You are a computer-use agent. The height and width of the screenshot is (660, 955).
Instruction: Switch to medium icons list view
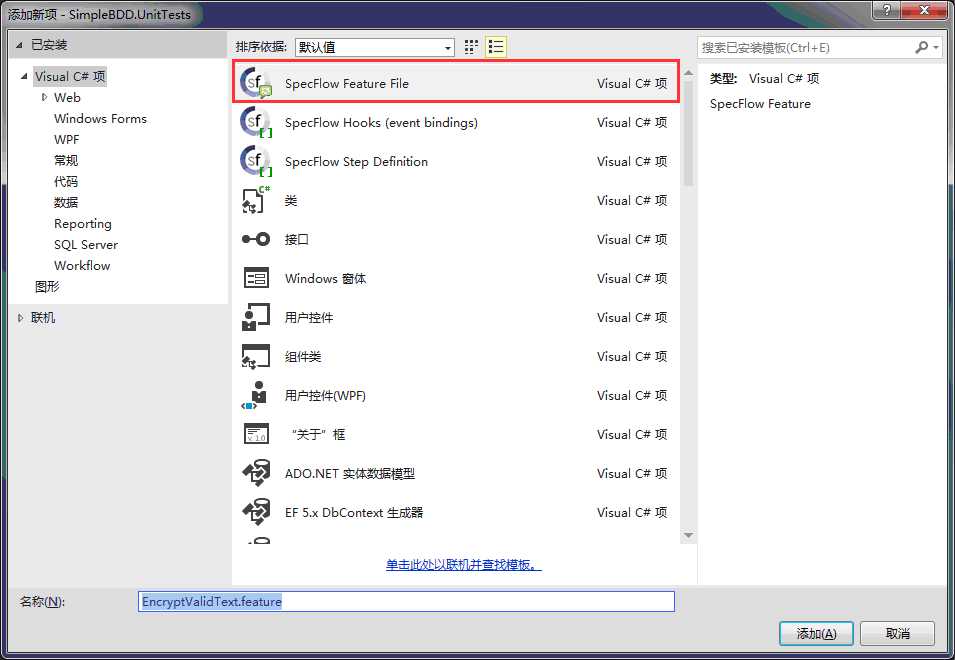coord(496,47)
